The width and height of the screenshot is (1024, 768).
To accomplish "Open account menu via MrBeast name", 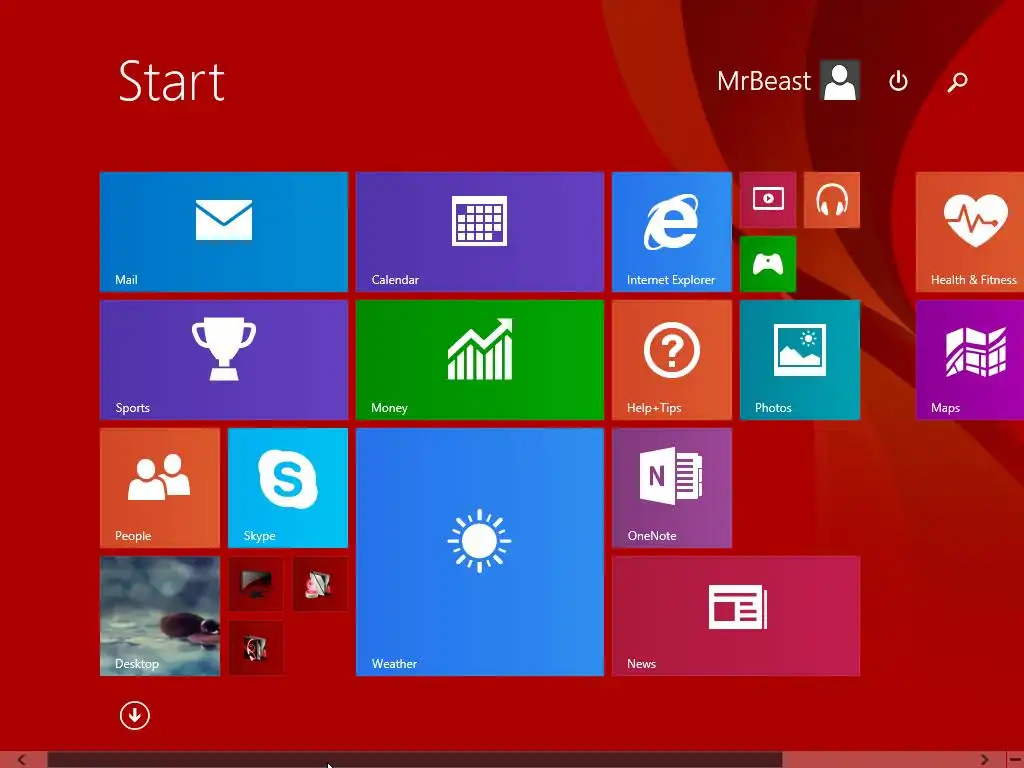I will 763,82.
